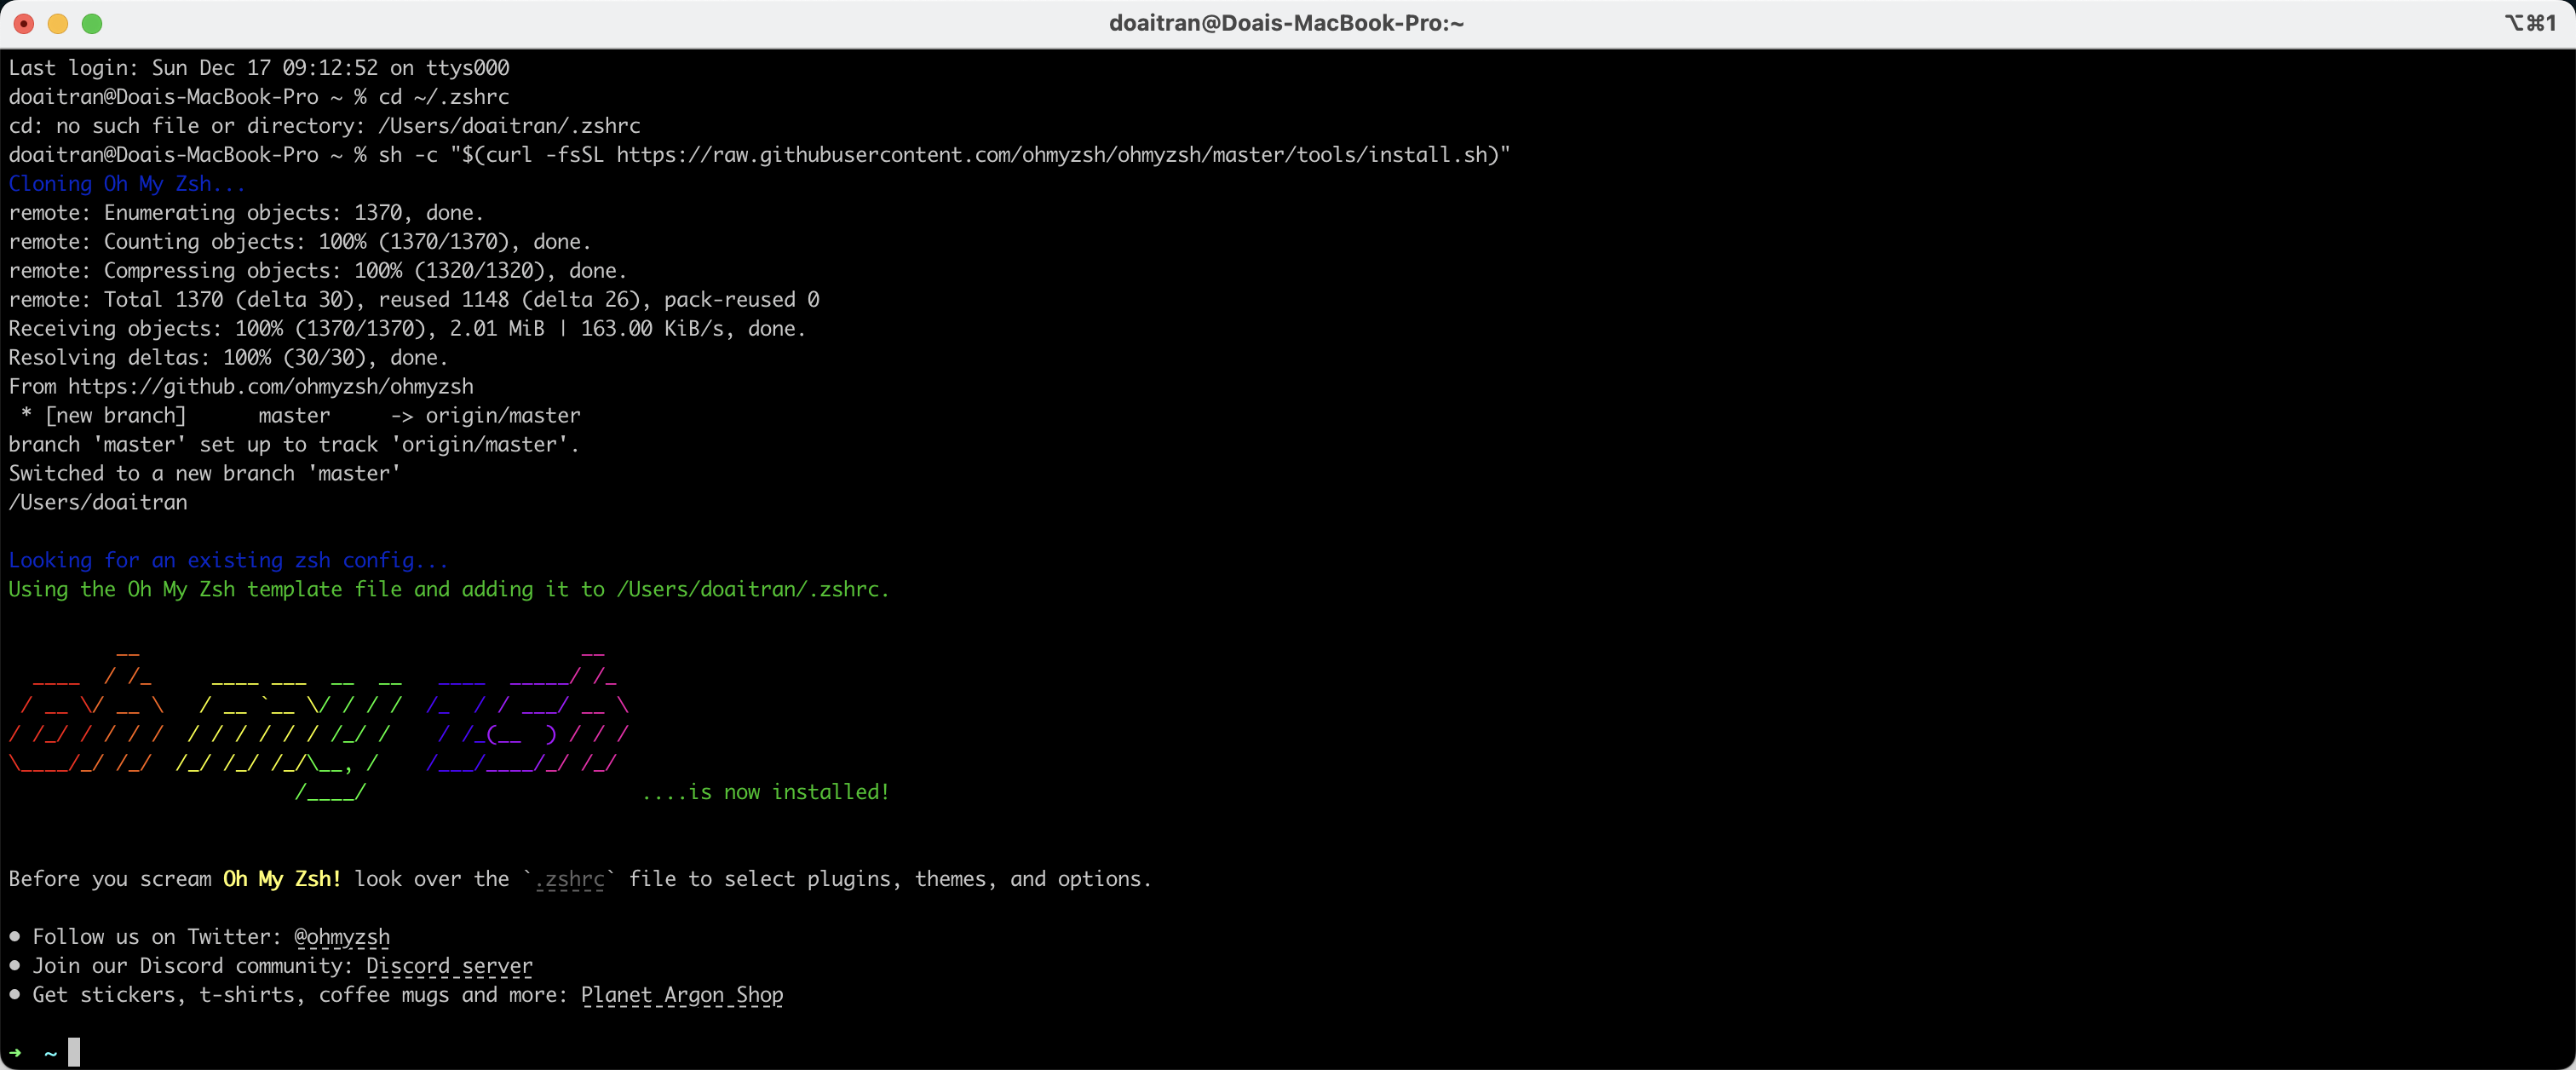Click 'From https://github.com/ohmyzsh/ohmyzsh' line
2576x1070 pixels.
point(241,387)
